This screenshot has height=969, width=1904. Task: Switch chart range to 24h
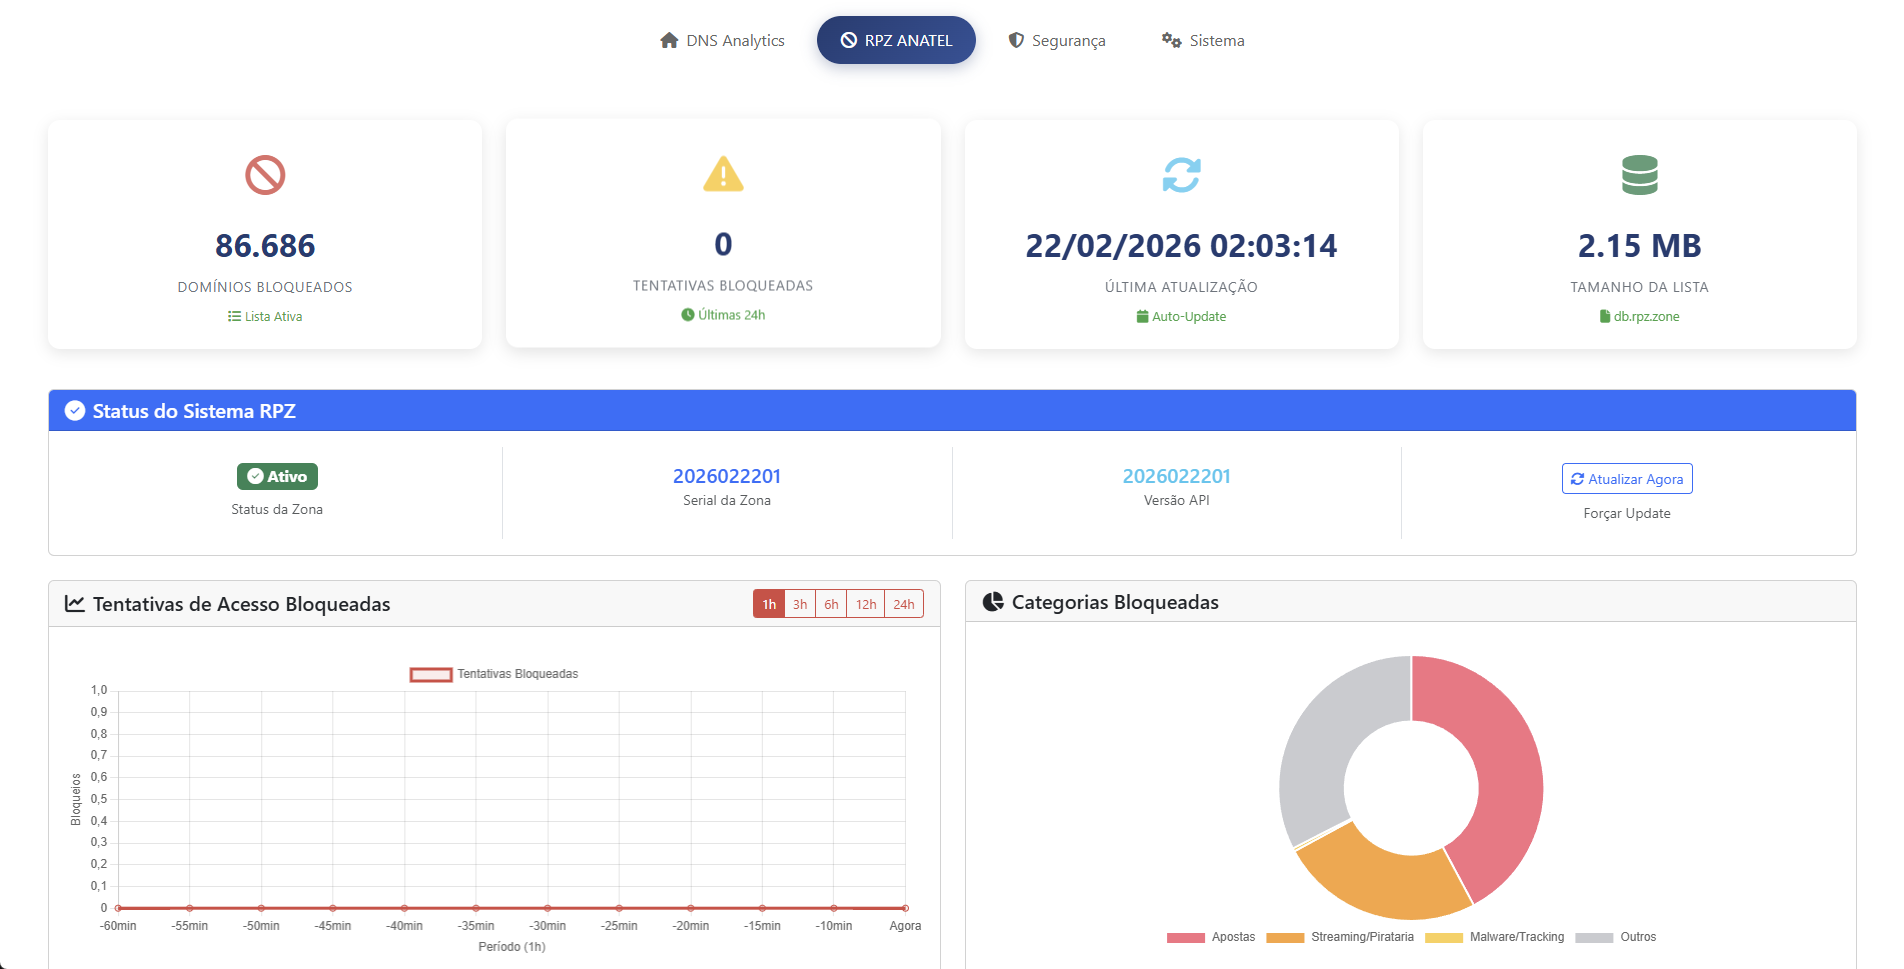(903, 604)
